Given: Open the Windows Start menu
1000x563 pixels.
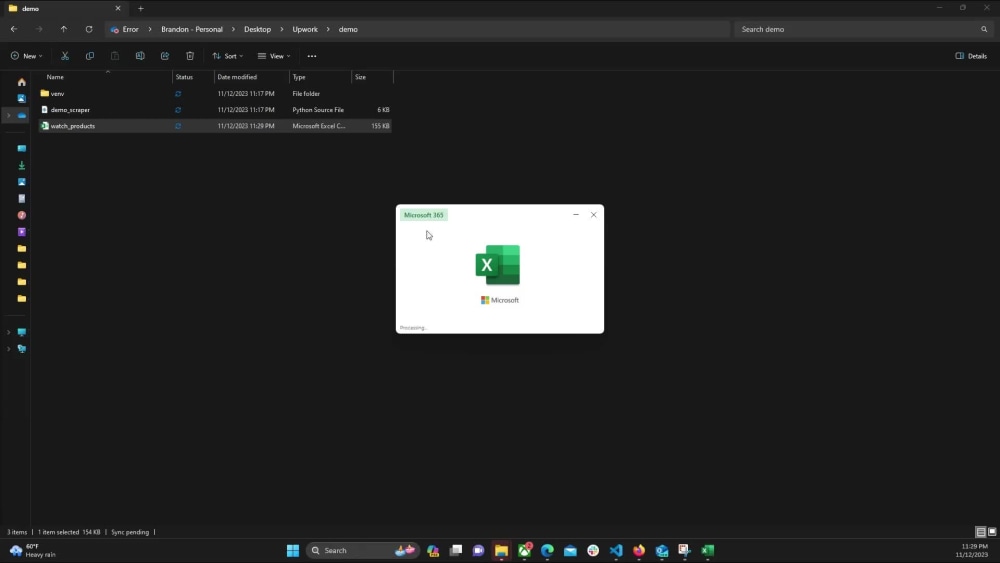Looking at the screenshot, I should tap(293, 550).
